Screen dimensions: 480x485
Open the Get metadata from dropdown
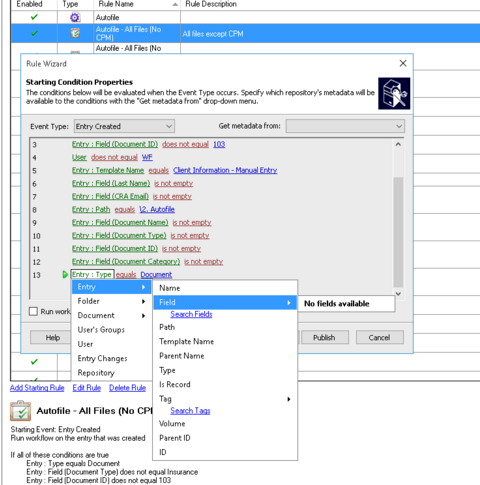click(345, 126)
